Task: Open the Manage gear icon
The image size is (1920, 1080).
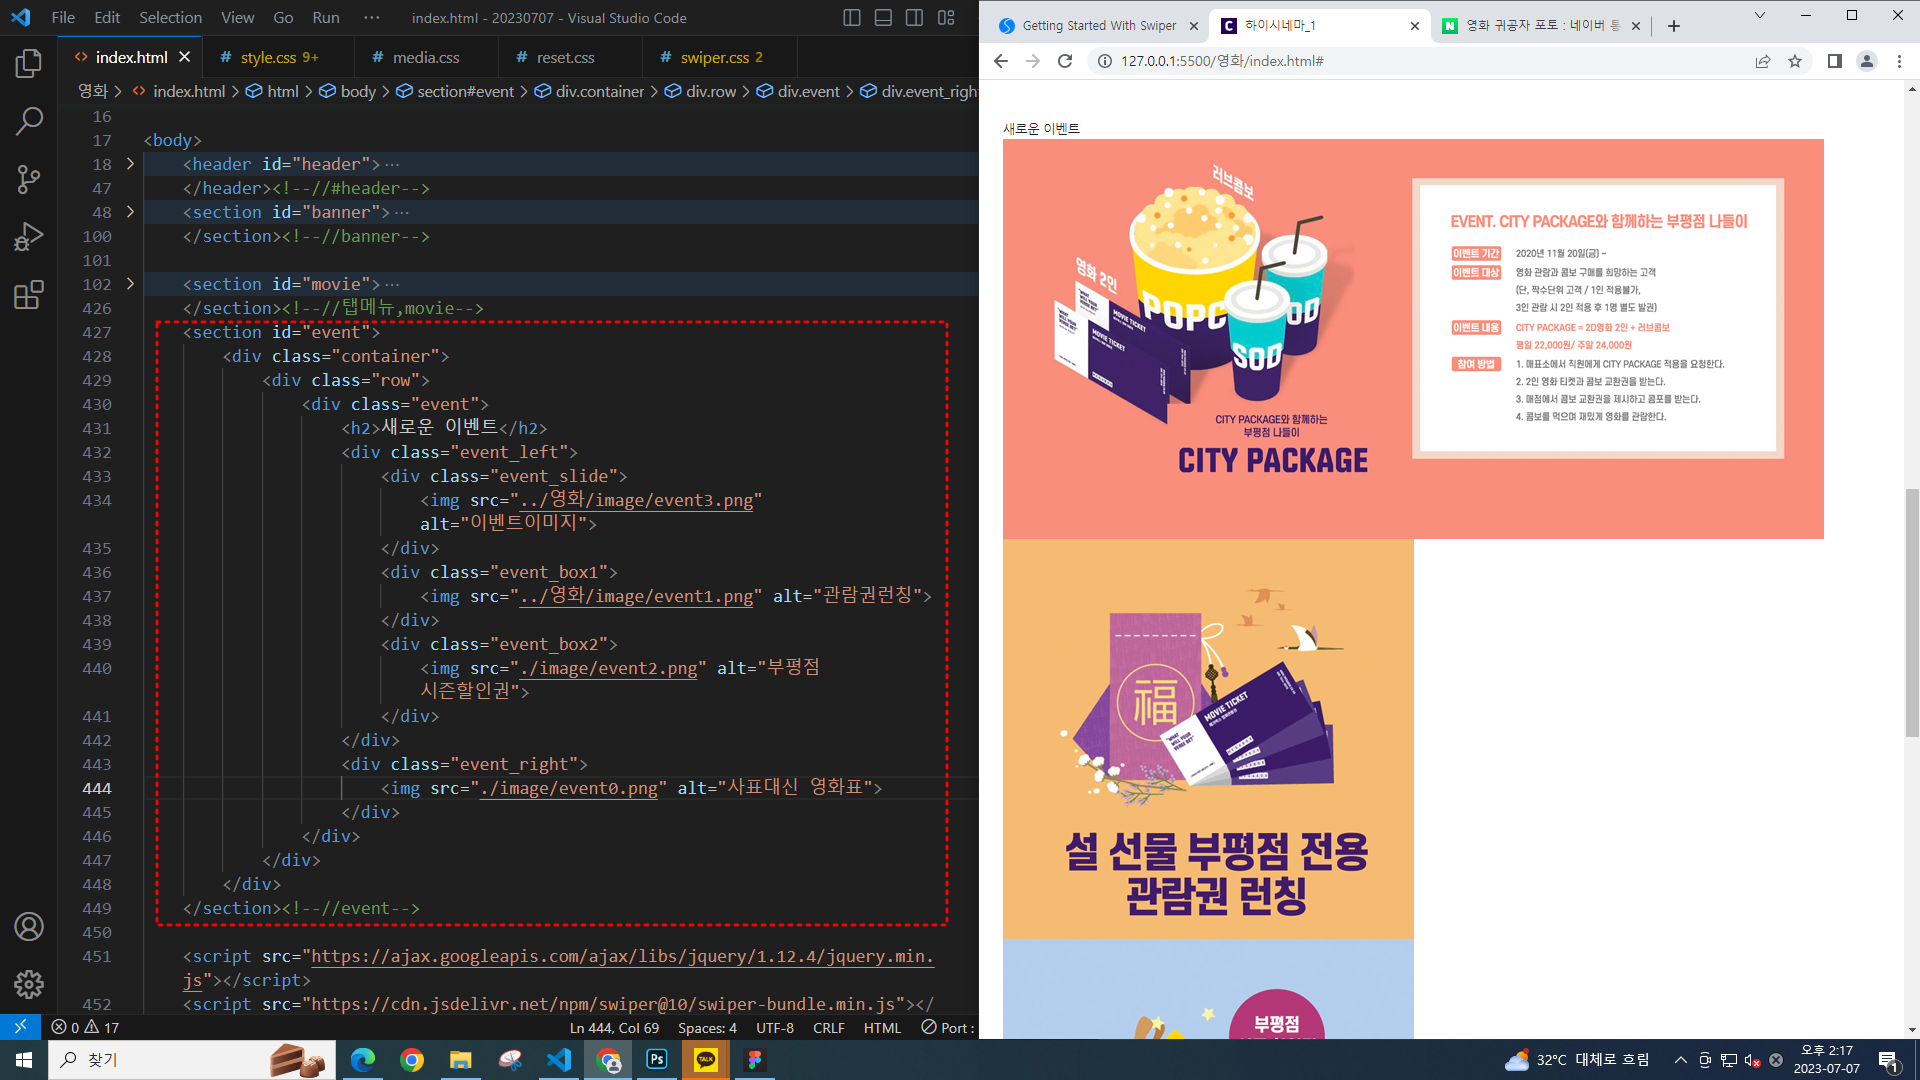Action: (x=28, y=984)
